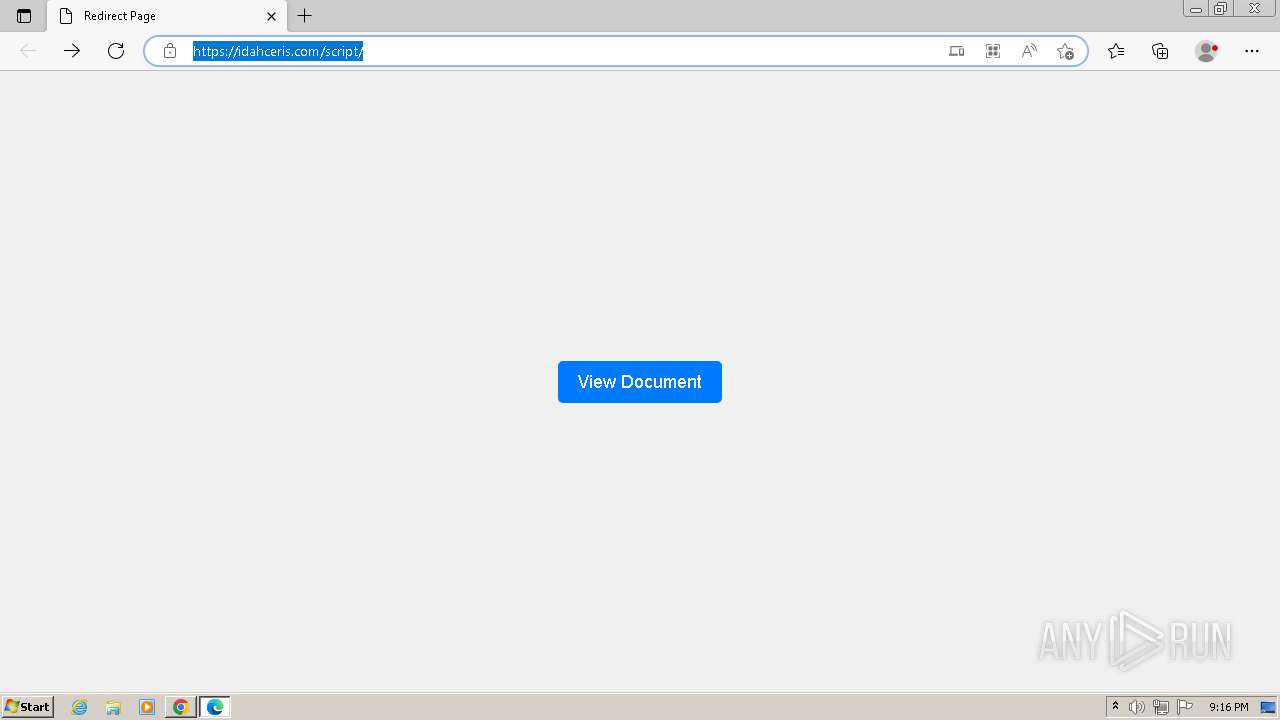Launch Internet Explorer from taskbar
Viewport: 1280px width, 720px height.
[80, 707]
